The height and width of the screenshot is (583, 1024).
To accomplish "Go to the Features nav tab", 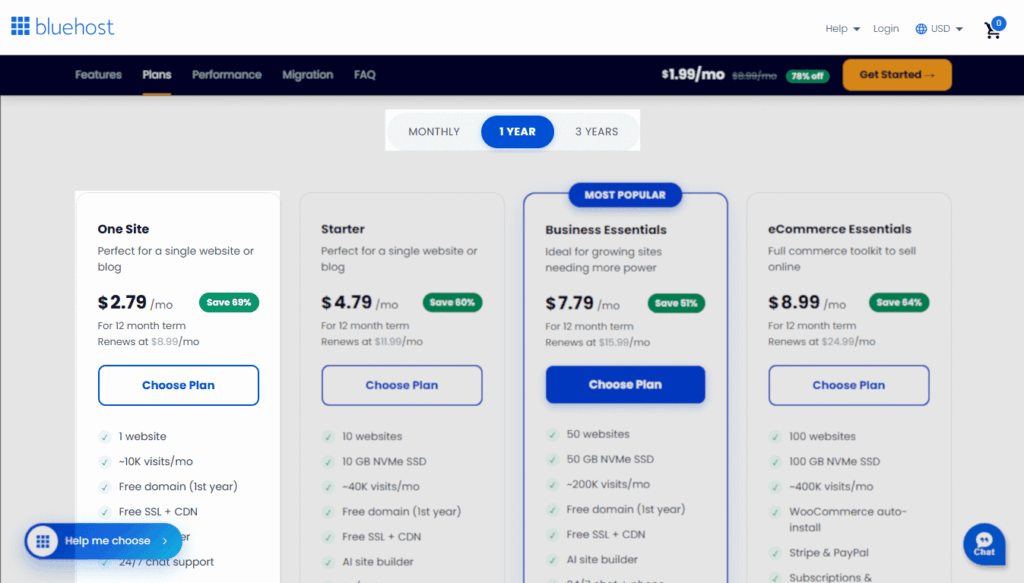I will point(98,74).
